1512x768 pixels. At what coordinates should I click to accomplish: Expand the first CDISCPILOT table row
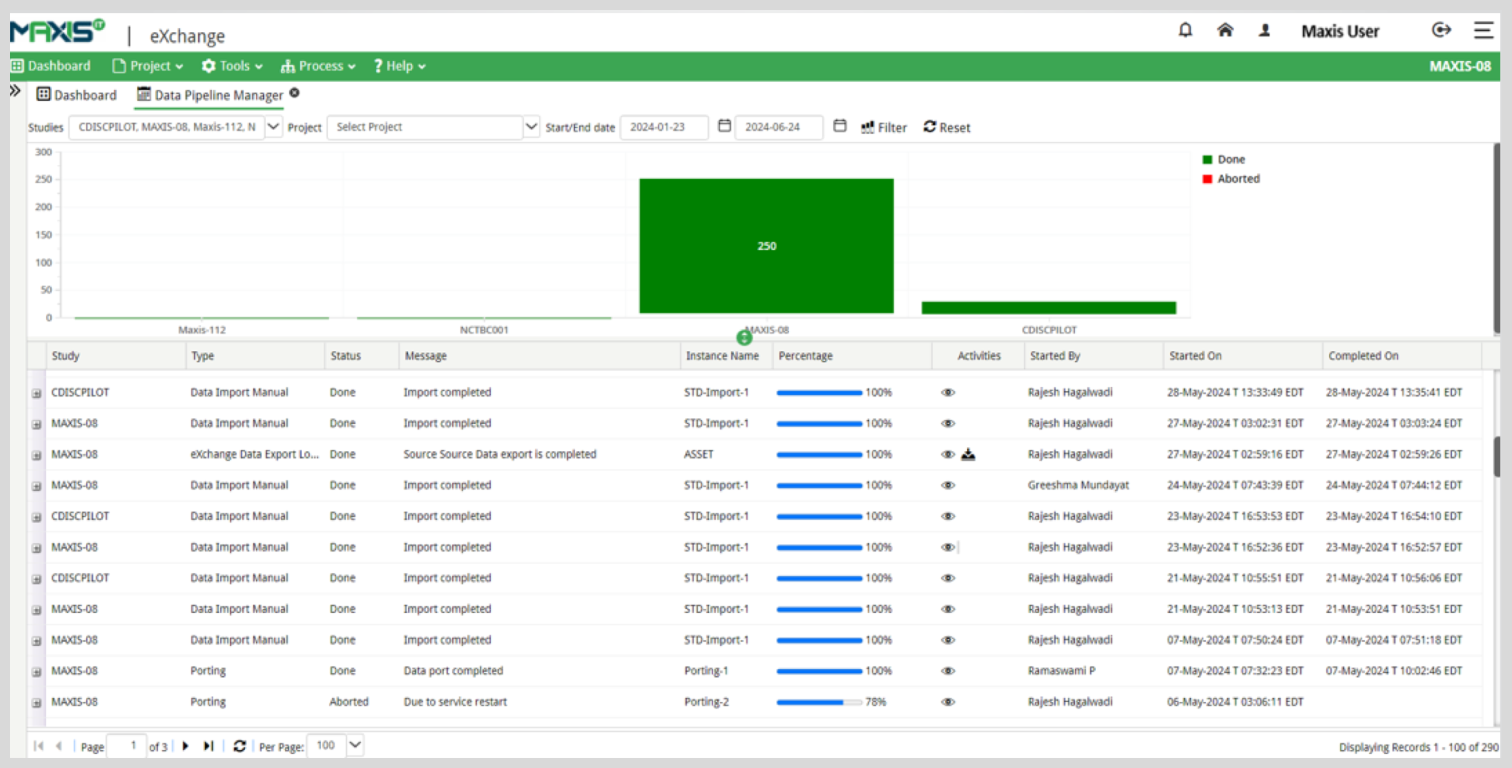pyautogui.click(x=36, y=393)
